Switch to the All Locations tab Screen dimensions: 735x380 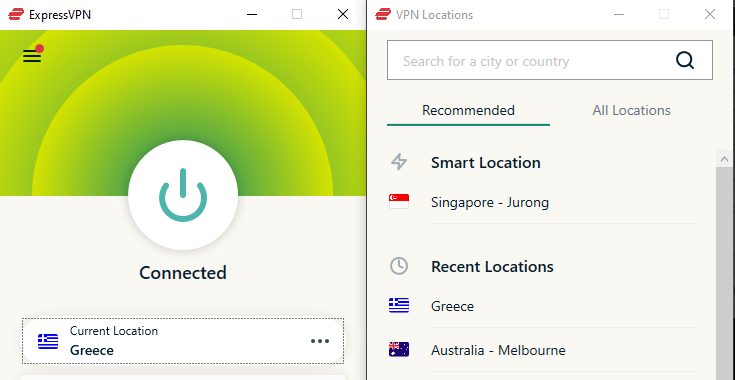click(x=631, y=111)
